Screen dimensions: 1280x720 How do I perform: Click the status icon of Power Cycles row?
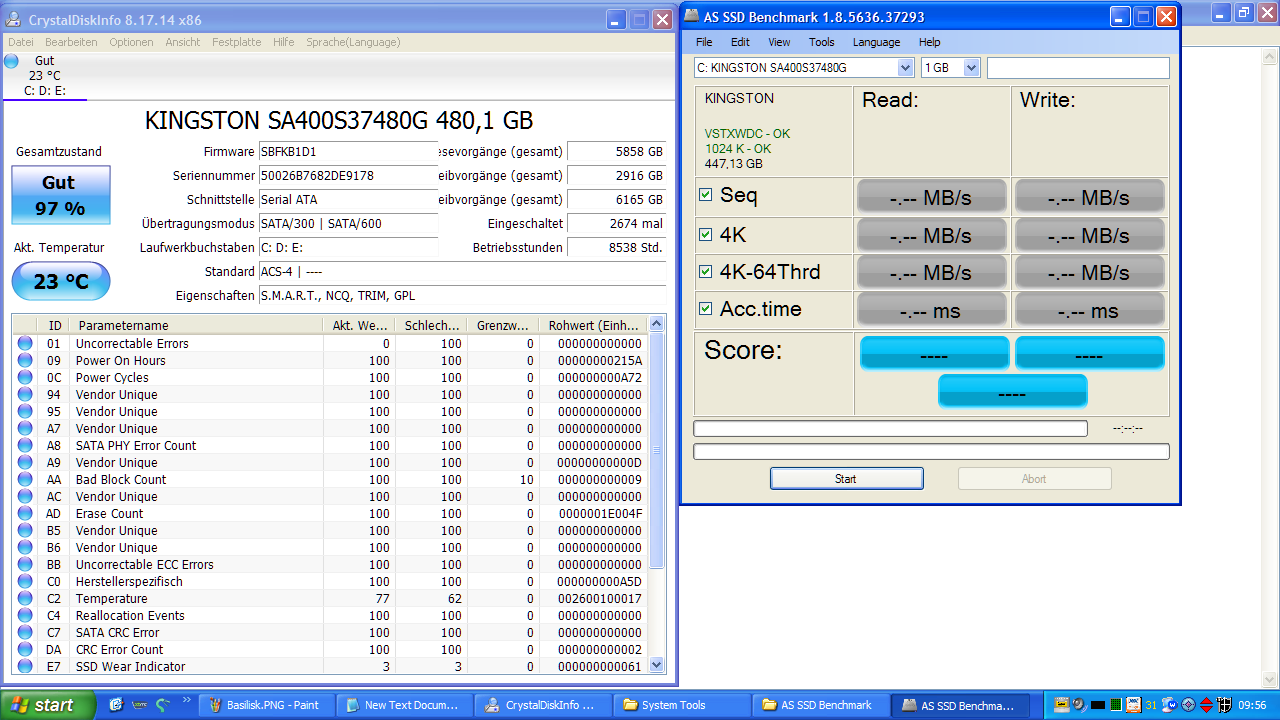(25, 377)
